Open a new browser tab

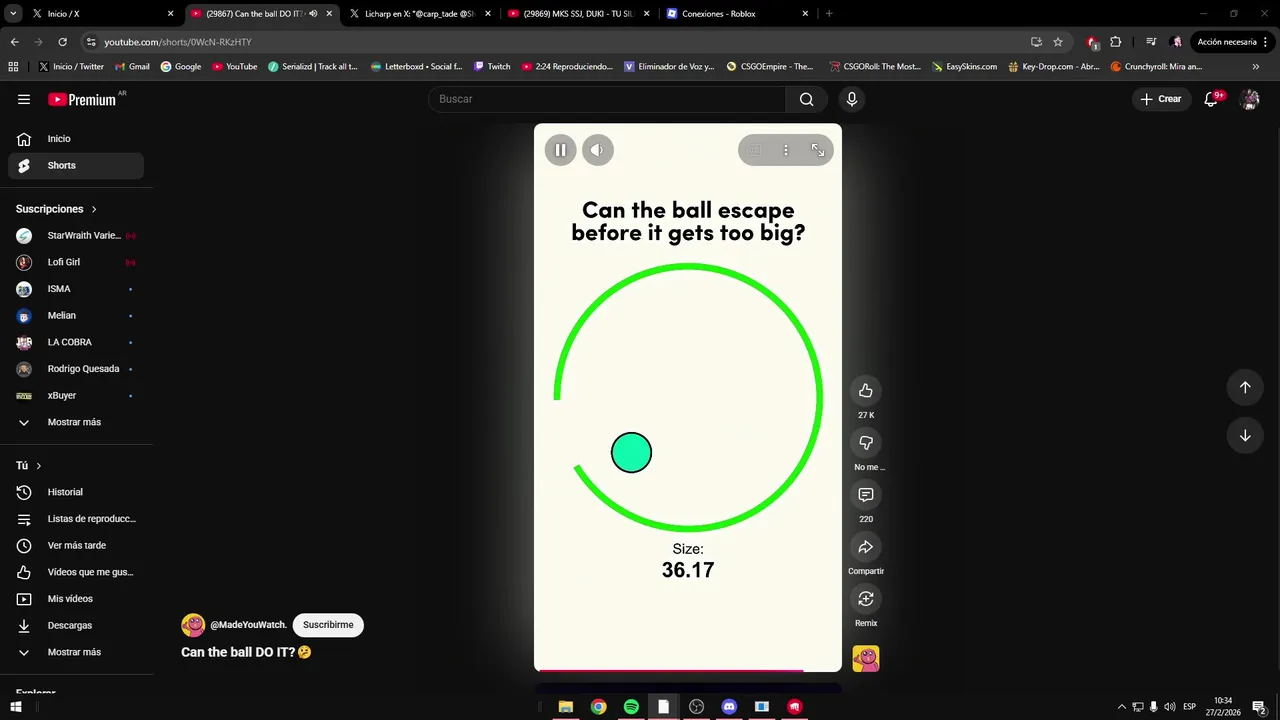pos(829,14)
